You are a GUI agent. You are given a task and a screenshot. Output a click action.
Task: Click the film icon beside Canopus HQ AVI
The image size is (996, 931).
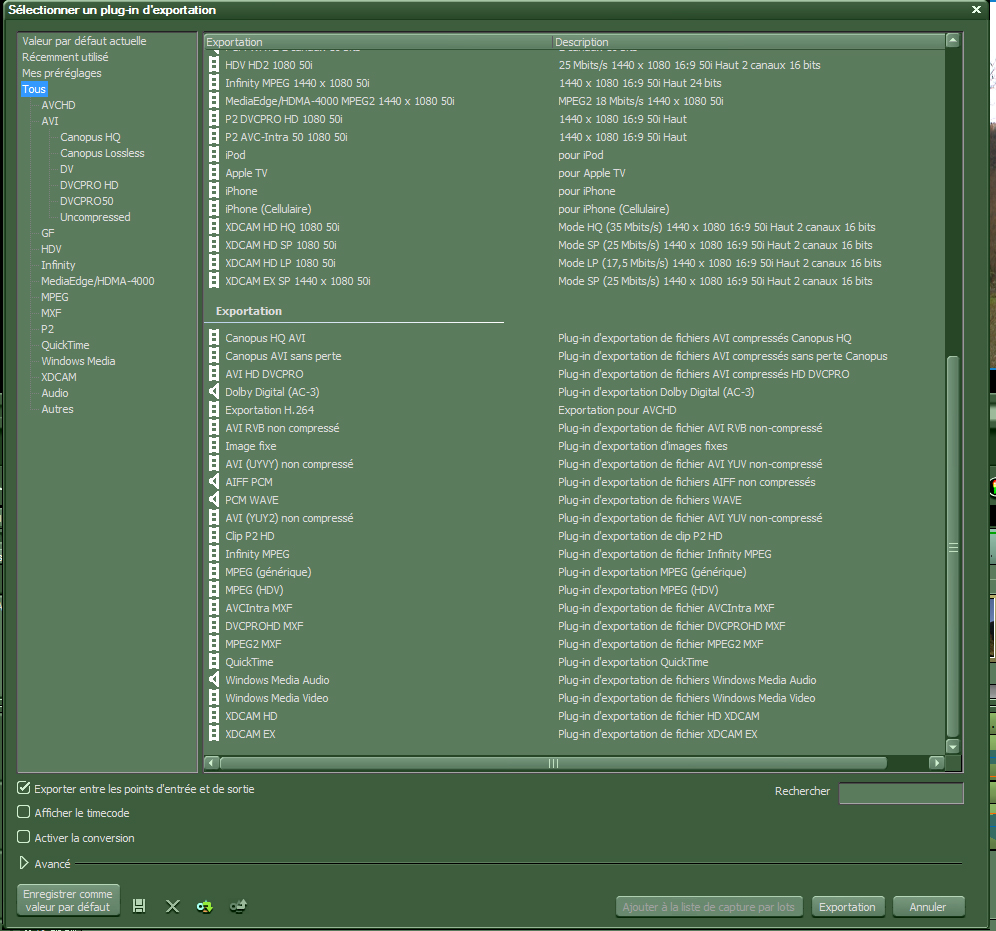pos(214,338)
